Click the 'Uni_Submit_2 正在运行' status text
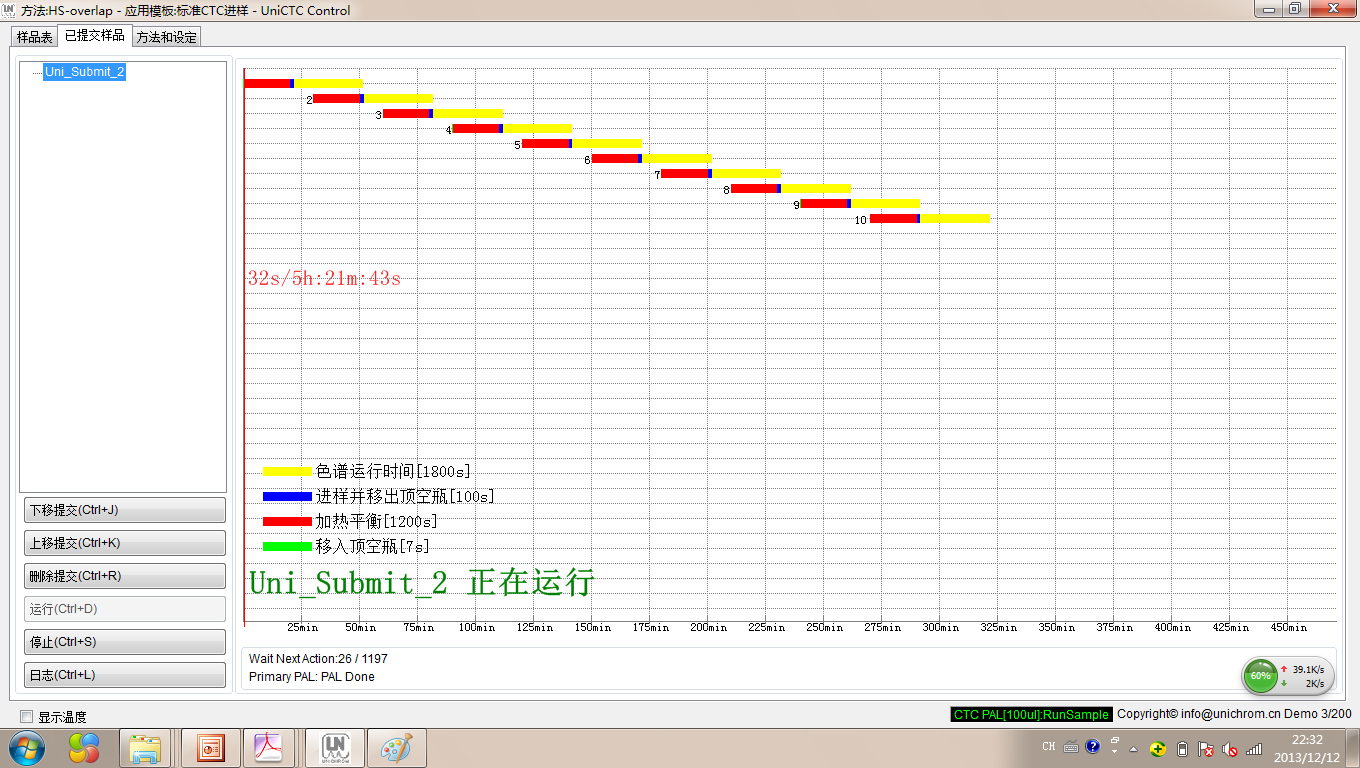The height and width of the screenshot is (768, 1360). point(421,582)
